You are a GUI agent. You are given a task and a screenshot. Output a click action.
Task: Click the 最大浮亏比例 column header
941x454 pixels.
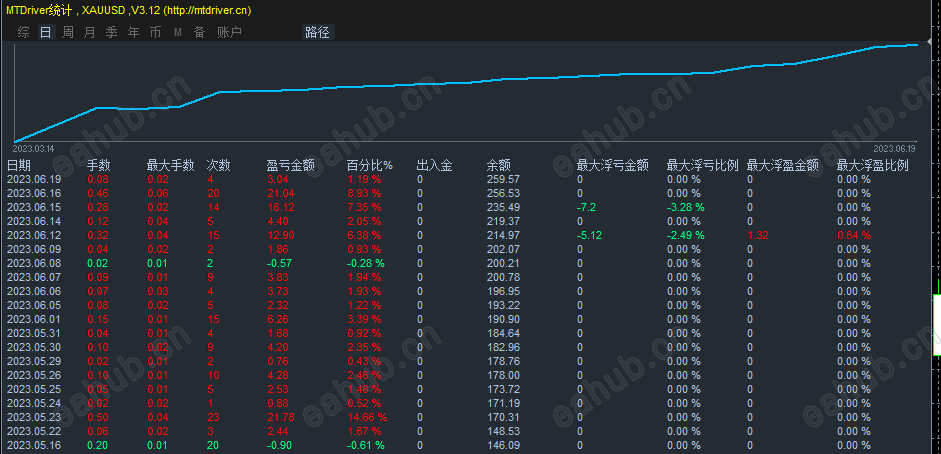tap(703, 166)
